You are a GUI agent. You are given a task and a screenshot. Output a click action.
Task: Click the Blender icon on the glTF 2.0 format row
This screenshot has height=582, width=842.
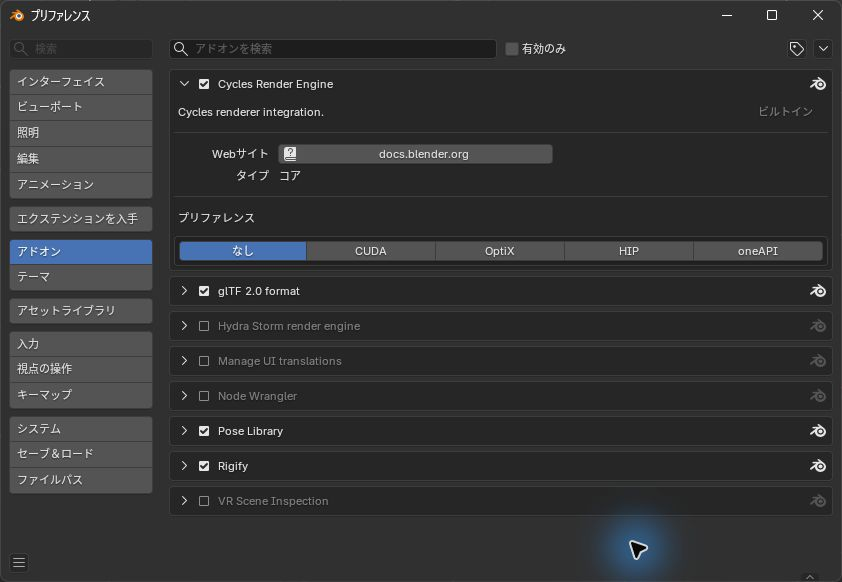[x=818, y=291]
